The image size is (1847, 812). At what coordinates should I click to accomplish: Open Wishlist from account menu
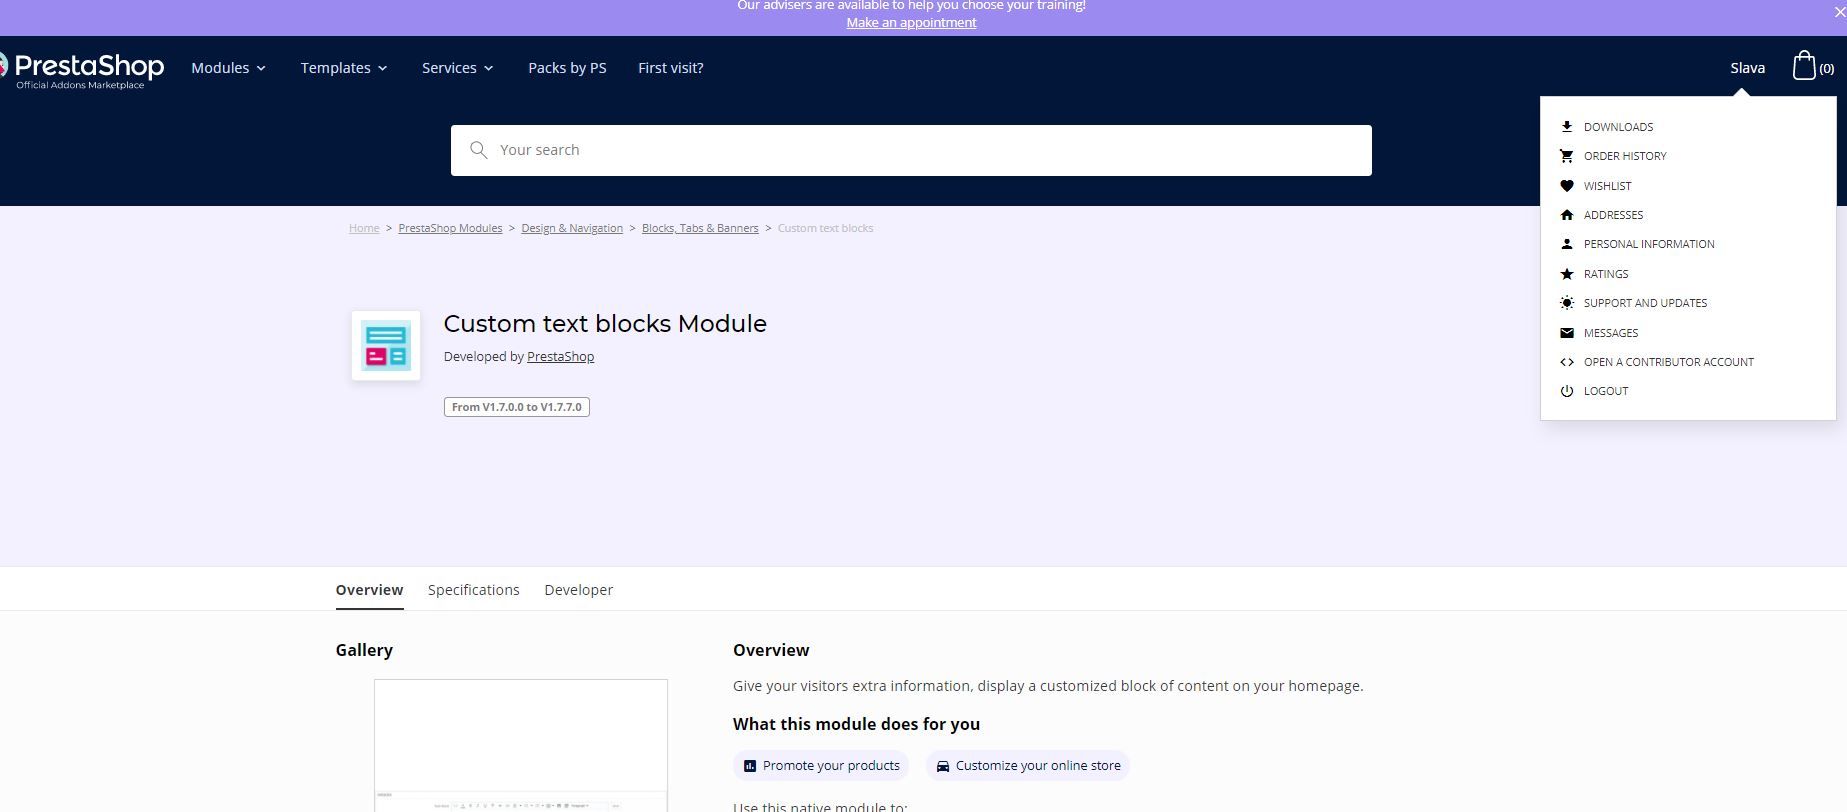point(1607,186)
